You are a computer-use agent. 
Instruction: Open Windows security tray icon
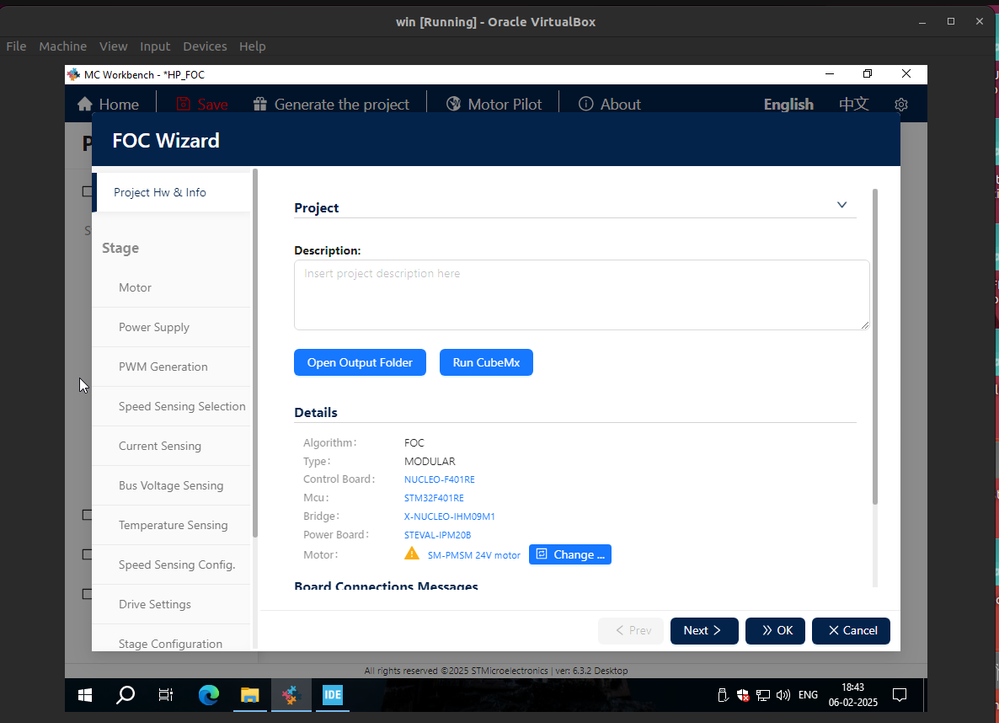(x=742, y=695)
